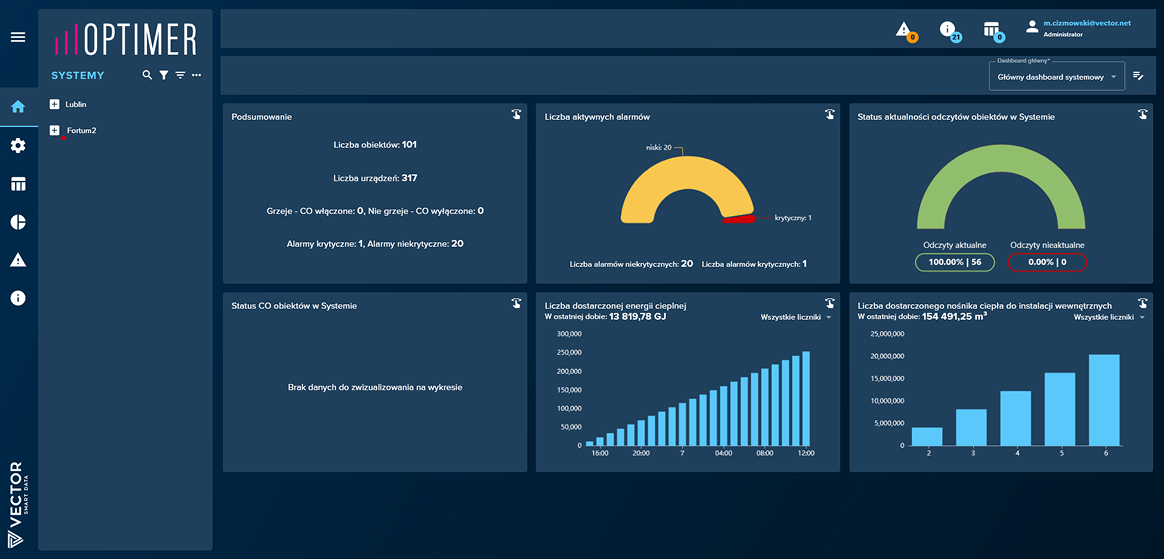Go to the Home dashboard tab in the sidebar

click(18, 108)
